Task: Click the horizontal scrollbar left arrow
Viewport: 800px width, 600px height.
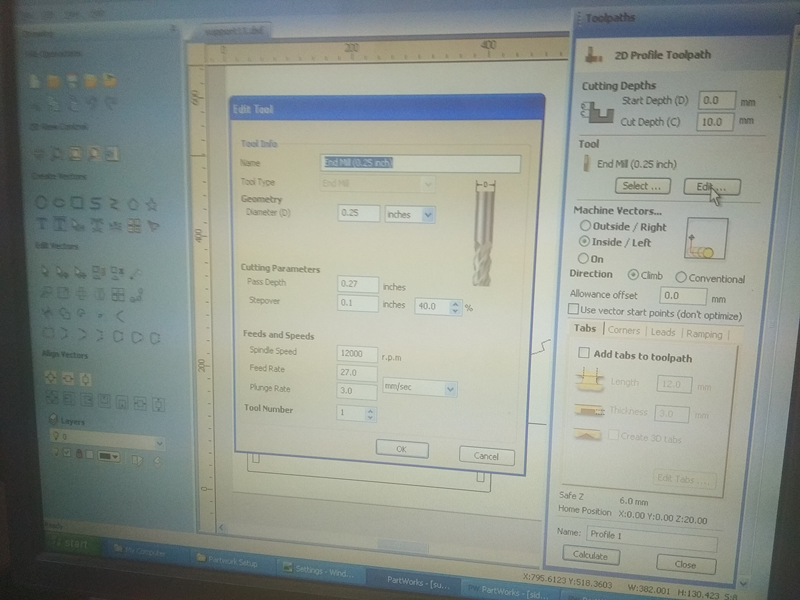Action: (x=221, y=528)
